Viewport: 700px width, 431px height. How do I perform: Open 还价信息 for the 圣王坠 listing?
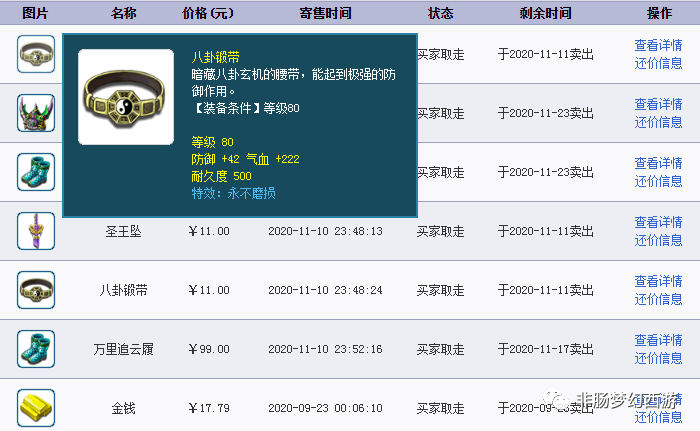[658, 240]
